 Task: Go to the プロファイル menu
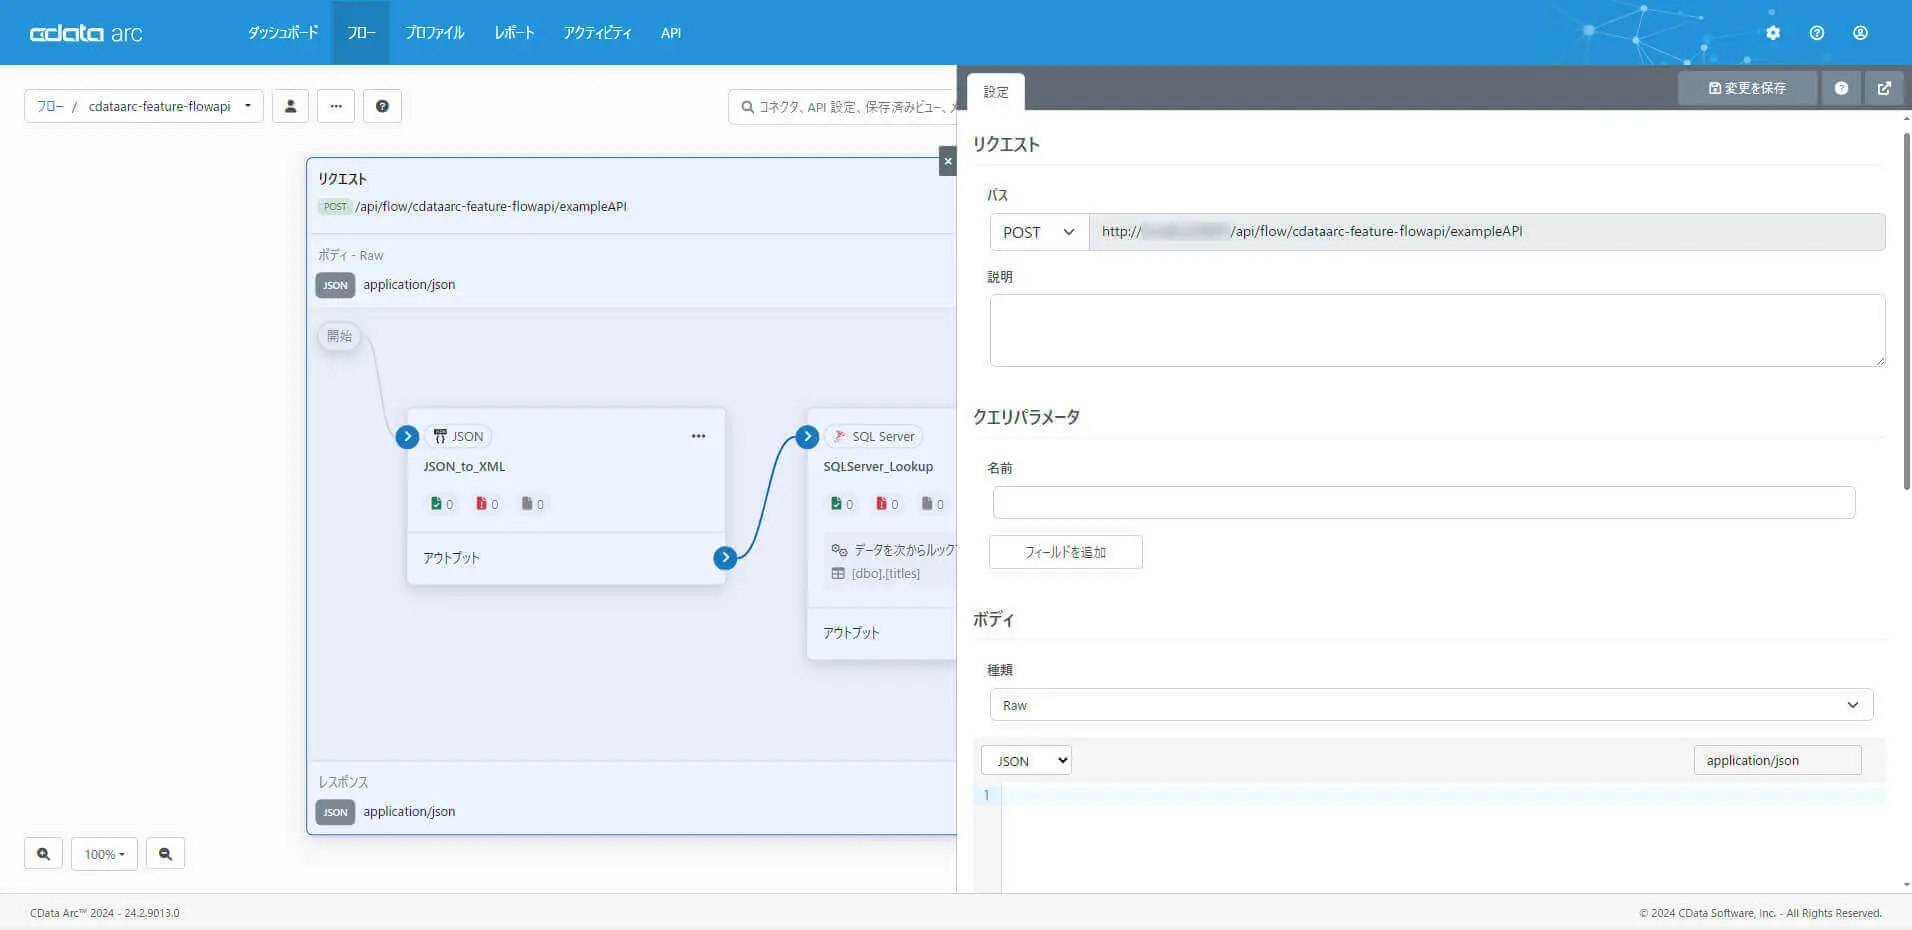click(x=434, y=33)
